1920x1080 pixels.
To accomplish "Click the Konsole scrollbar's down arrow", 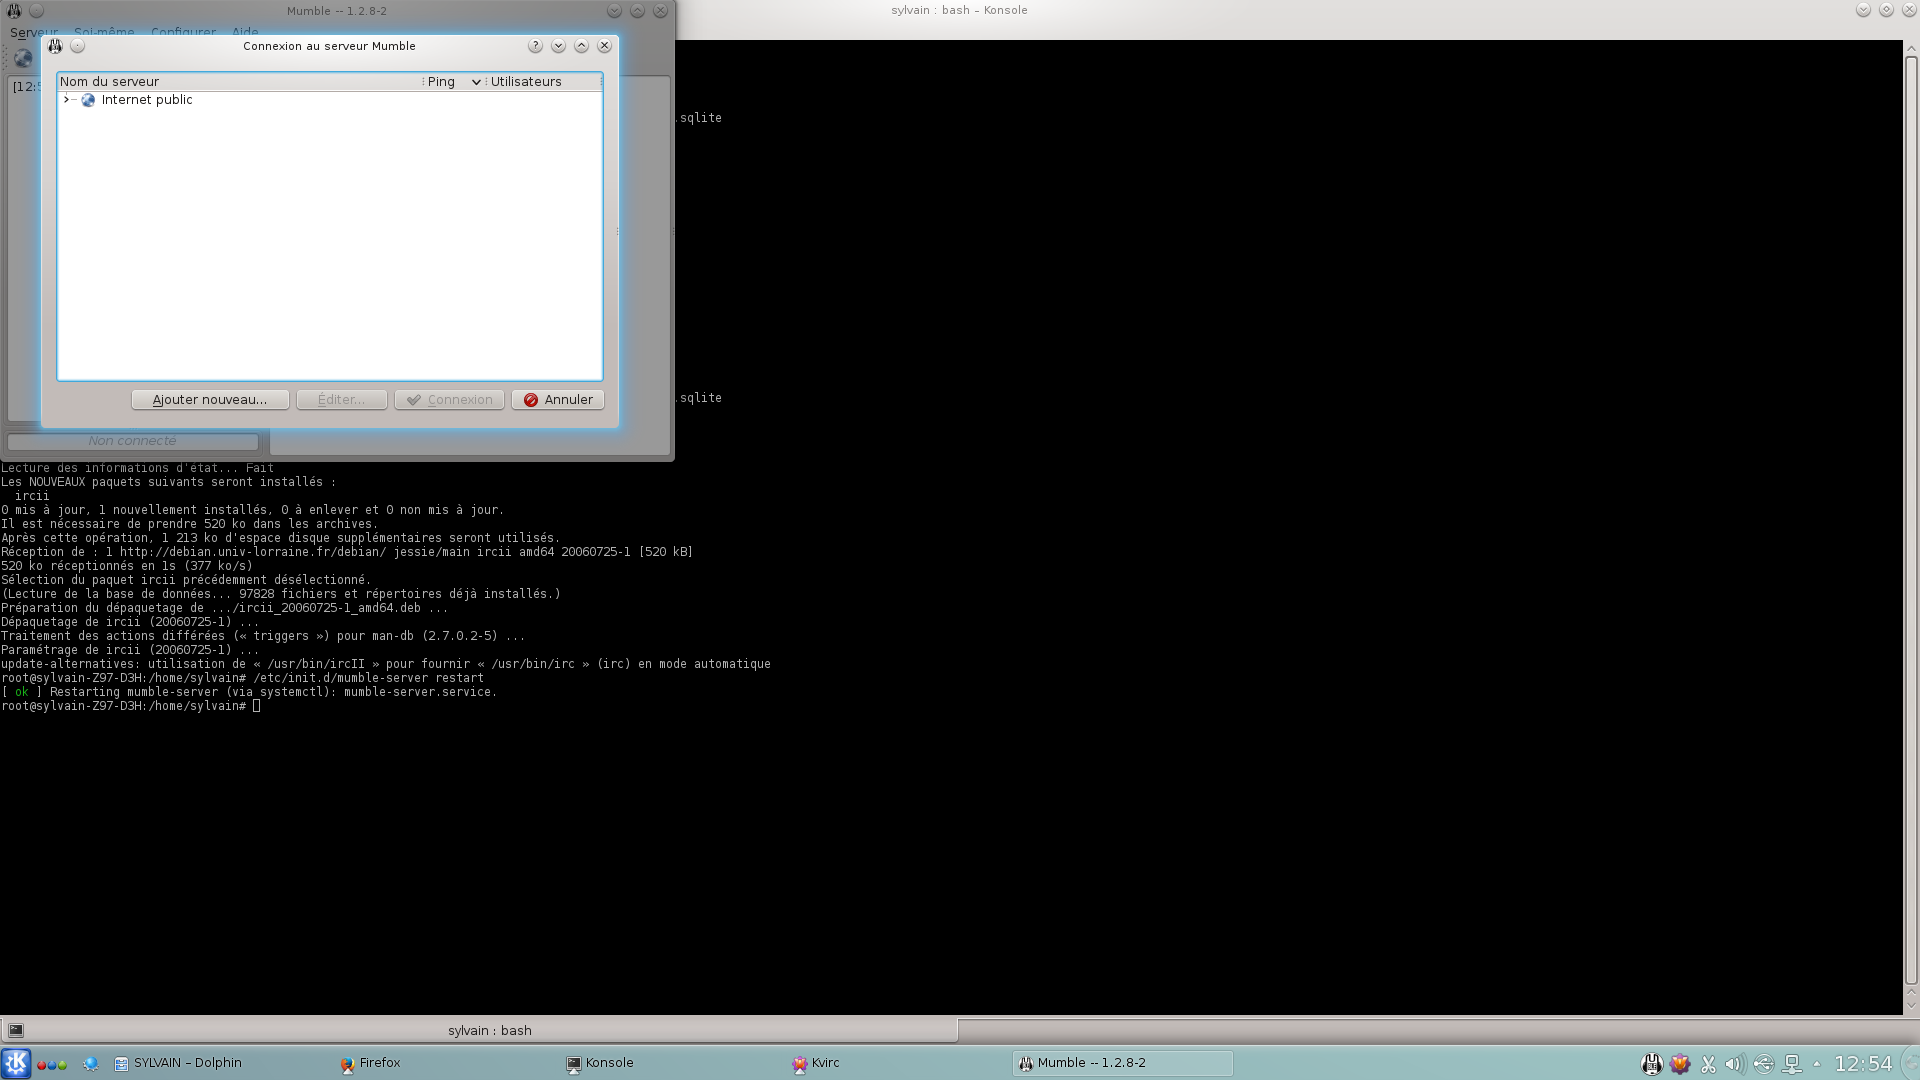I will (1911, 1006).
